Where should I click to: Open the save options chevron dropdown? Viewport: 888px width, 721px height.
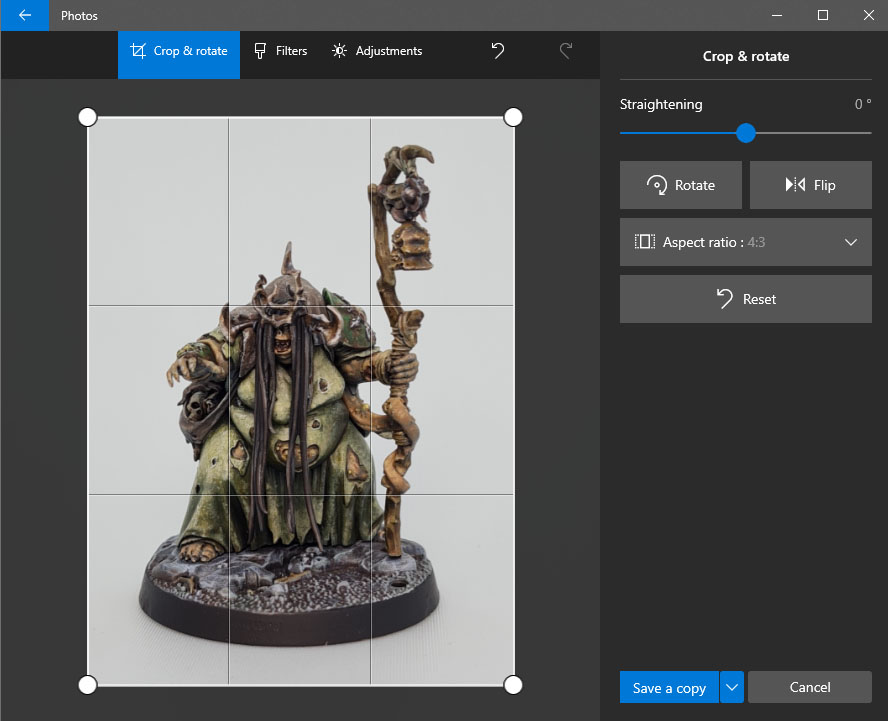tap(732, 687)
